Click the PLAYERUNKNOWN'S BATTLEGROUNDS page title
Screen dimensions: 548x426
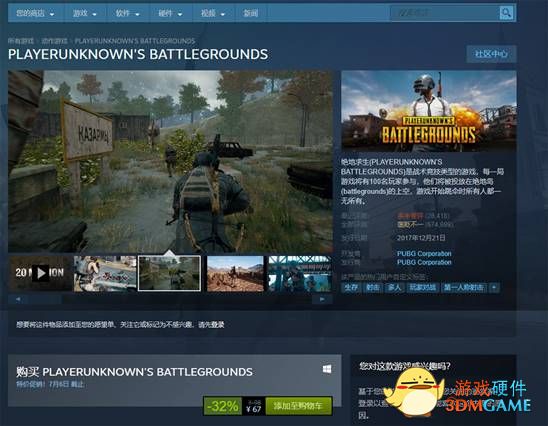138,54
